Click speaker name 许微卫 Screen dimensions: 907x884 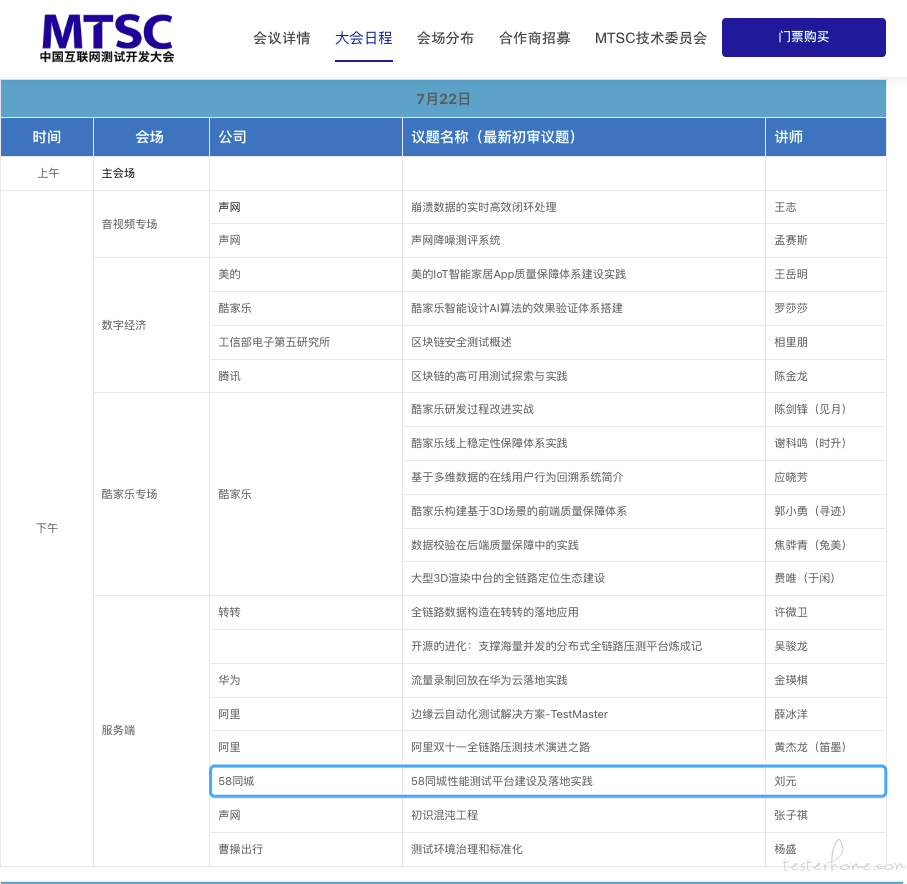tap(791, 613)
